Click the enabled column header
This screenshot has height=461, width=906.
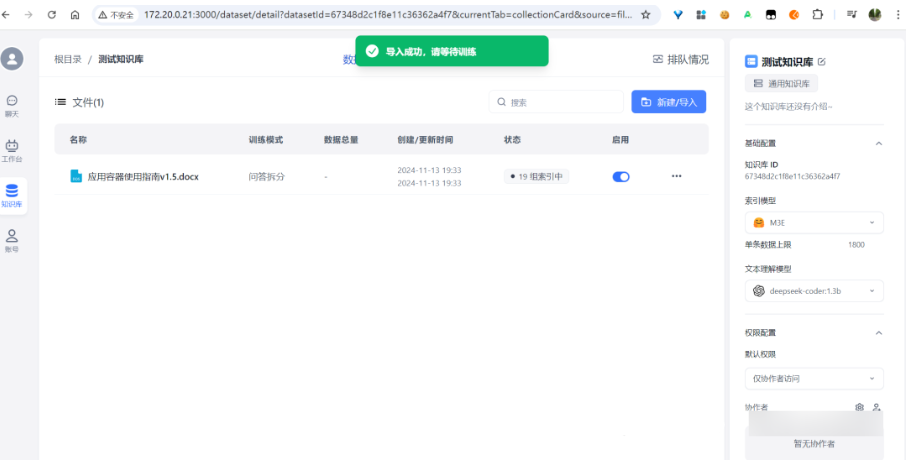click(621, 140)
